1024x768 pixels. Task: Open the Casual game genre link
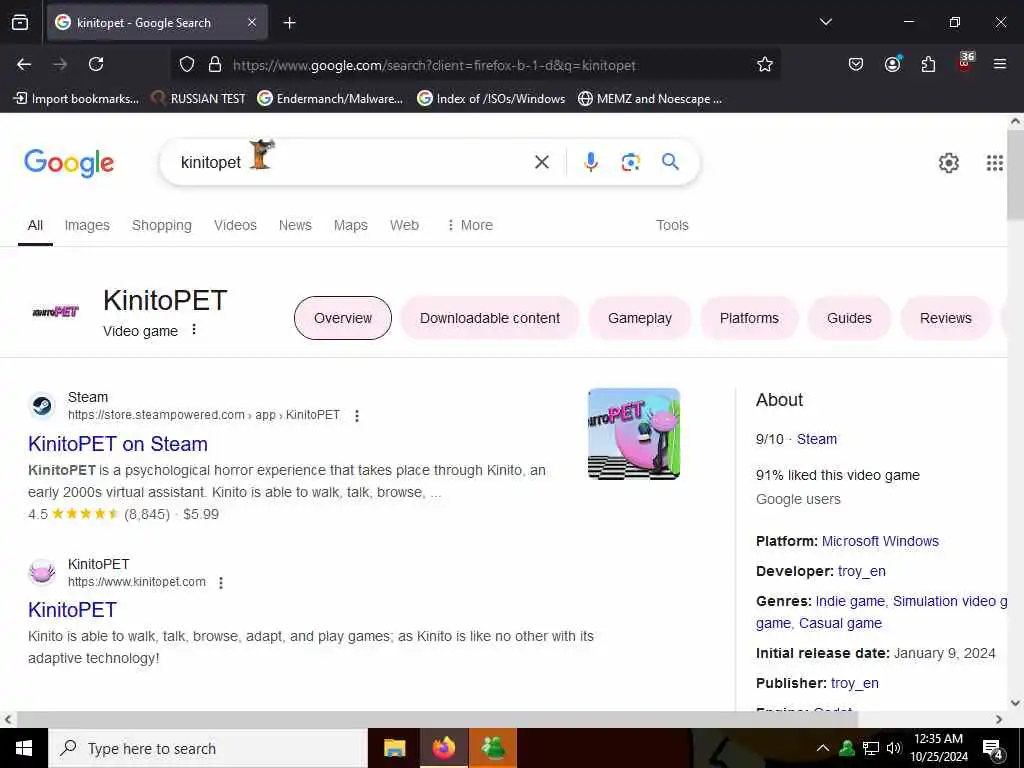pos(840,624)
